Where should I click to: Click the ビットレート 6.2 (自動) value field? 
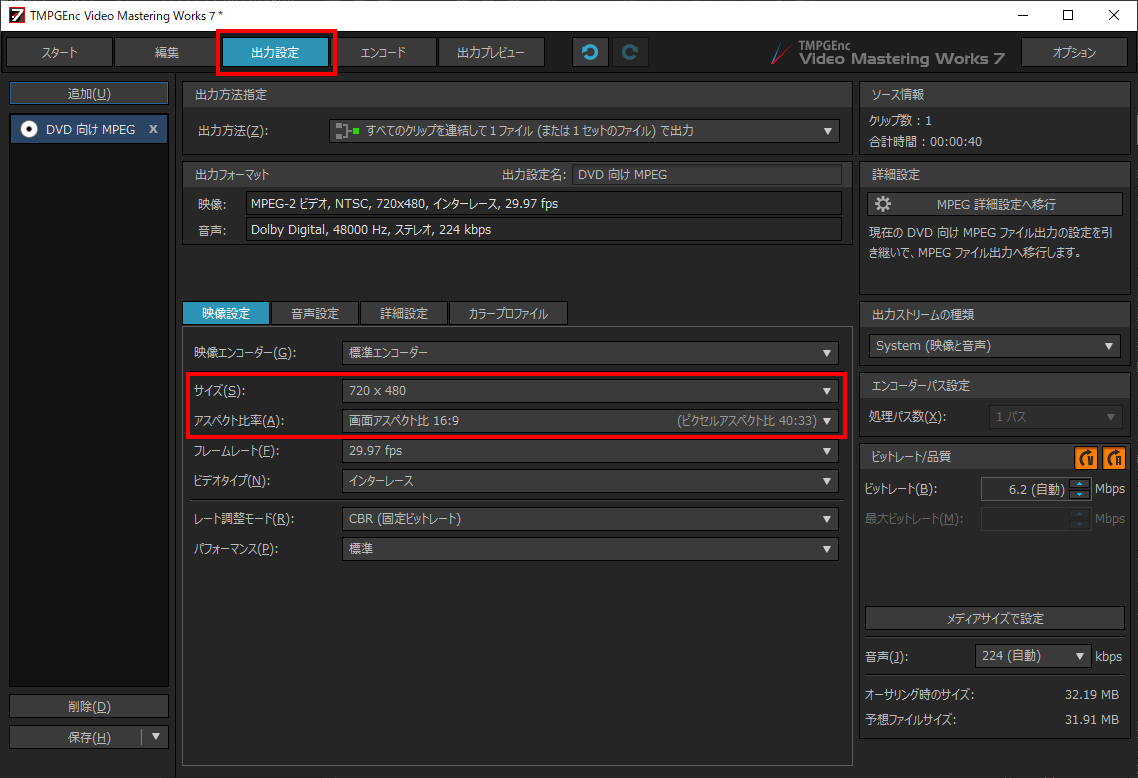[1025, 489]
